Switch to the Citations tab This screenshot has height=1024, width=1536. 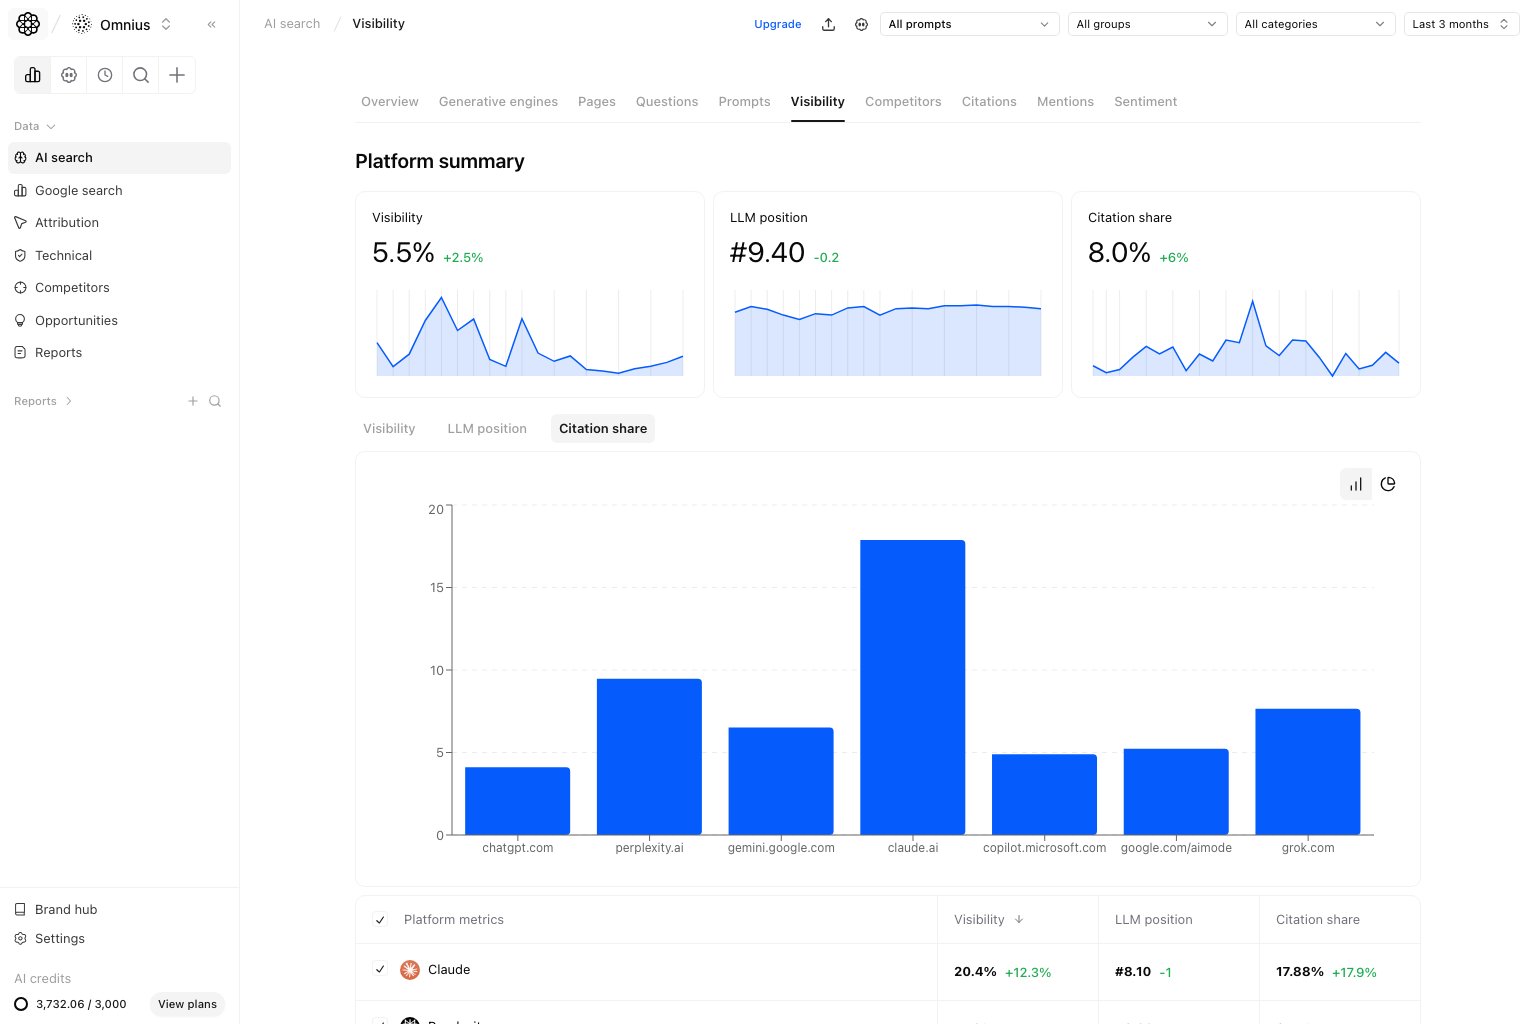pyautogui.click(x=989, y=102)
